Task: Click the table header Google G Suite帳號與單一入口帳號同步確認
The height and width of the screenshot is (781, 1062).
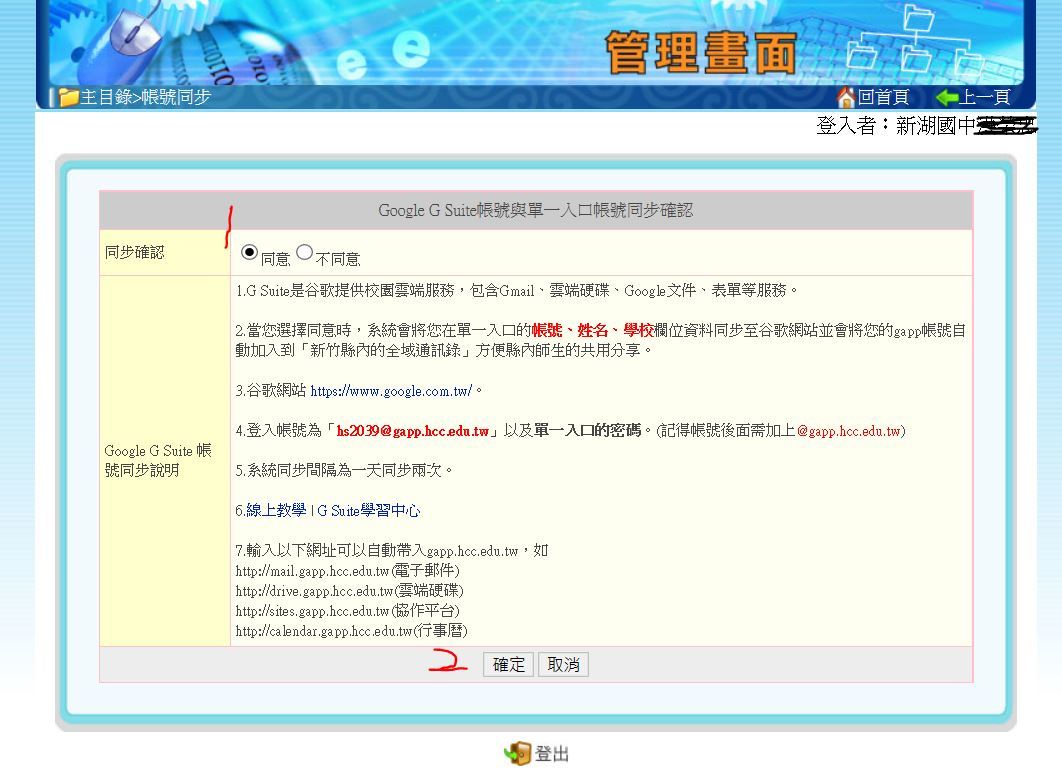Action: click(x=535, y=211)
